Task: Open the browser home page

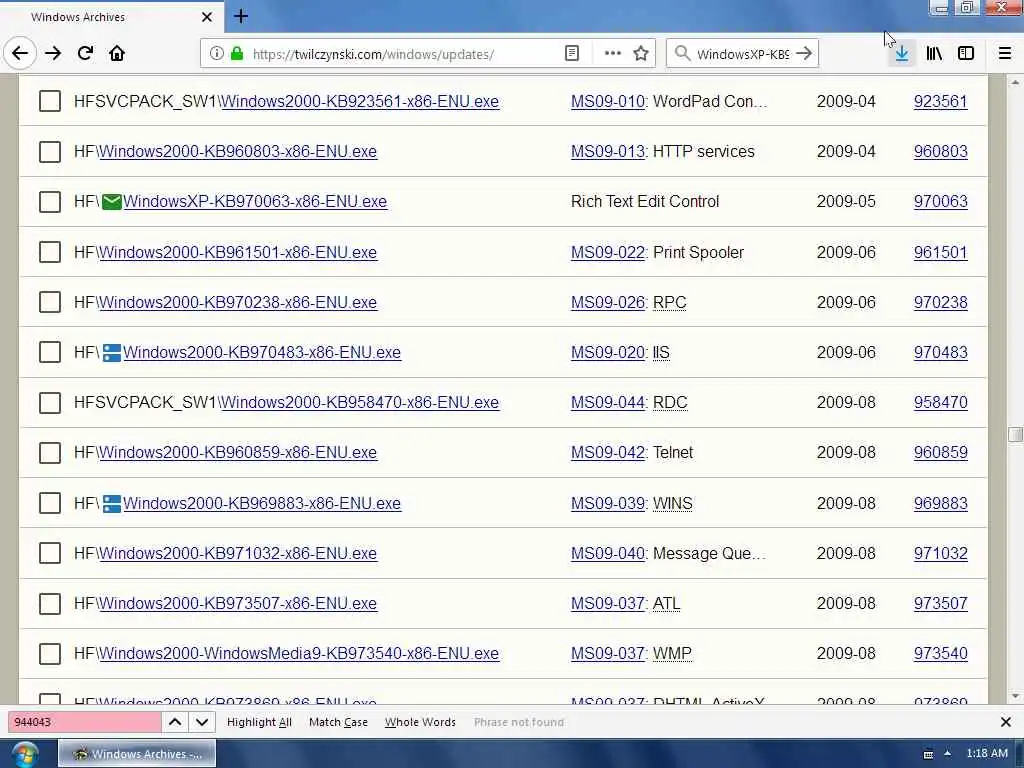Action: click(x=117, y=54)
